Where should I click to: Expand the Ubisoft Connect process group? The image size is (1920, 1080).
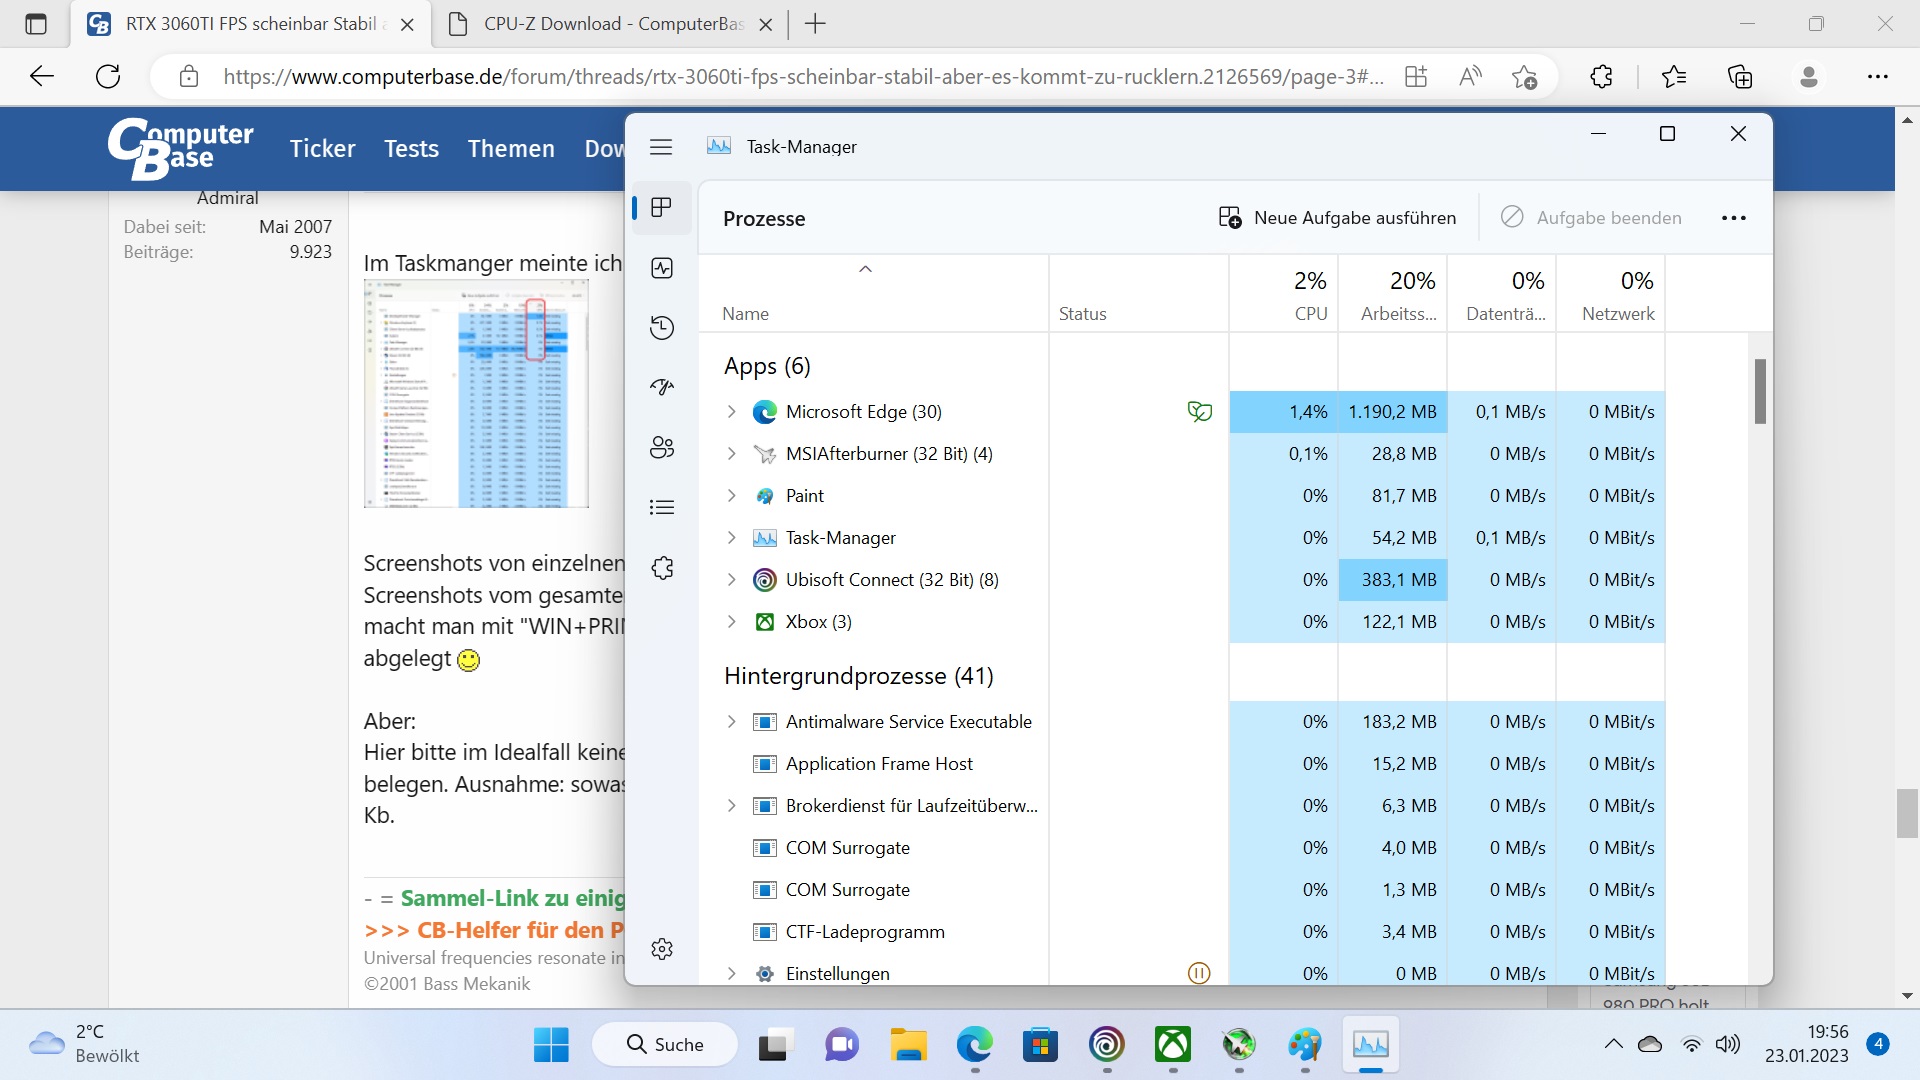[731, 580]
